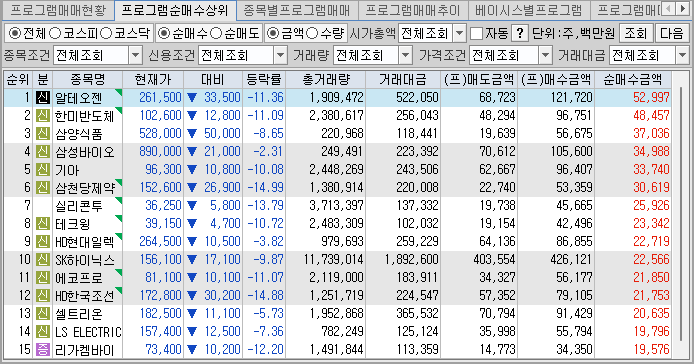Image resolution: width=694 pixels, height=364 pixels.
Task: Open the 종목별프로그램매매 tab
Action: (x=297, y=10)
